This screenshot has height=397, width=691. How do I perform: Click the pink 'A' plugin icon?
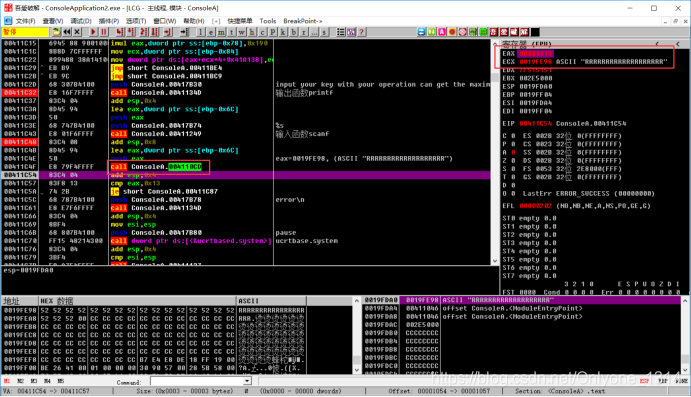(442, 32)
